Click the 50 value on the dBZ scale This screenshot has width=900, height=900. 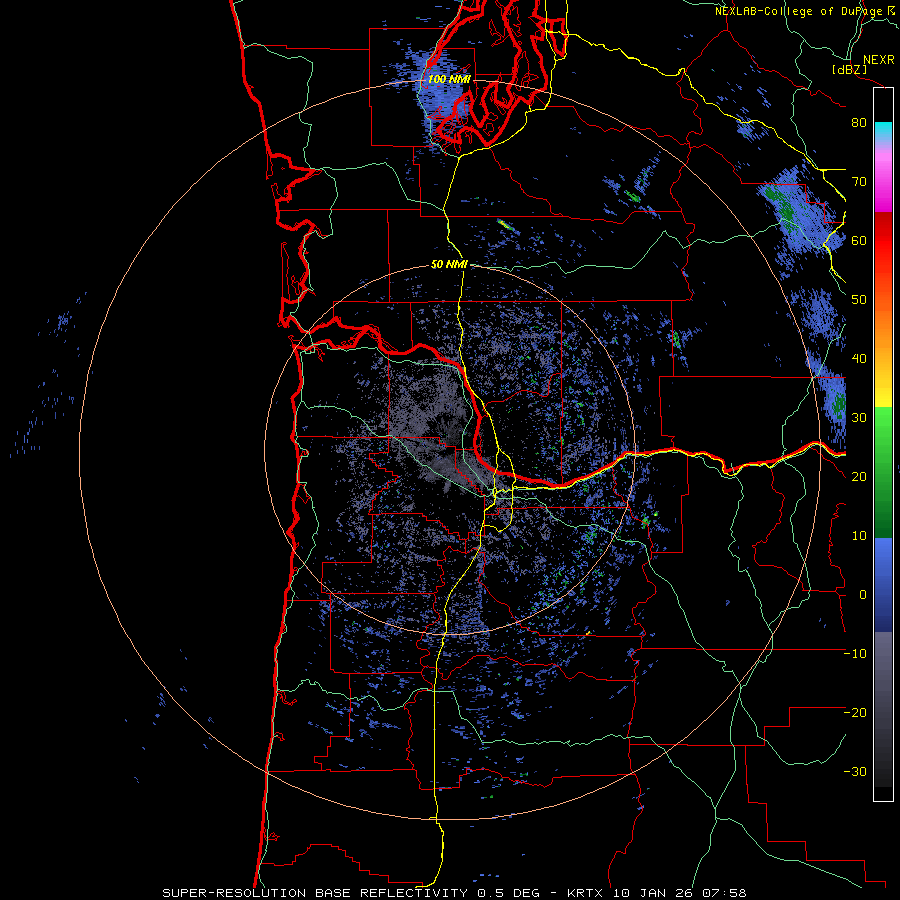pyautogui.click(x=859, y=300)
